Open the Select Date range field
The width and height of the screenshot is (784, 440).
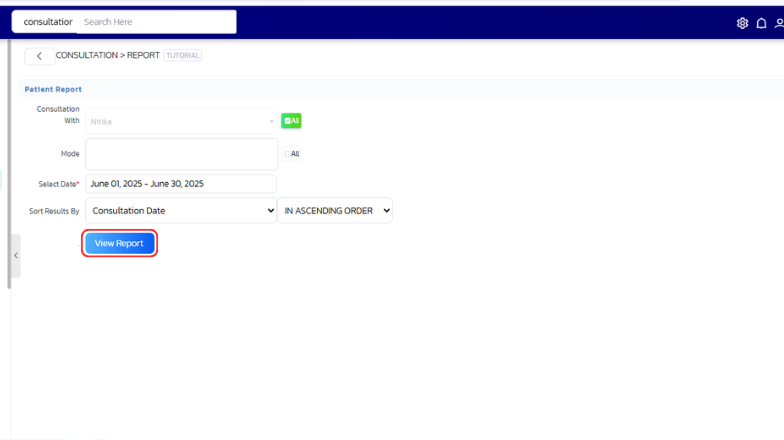click(181, 184)
